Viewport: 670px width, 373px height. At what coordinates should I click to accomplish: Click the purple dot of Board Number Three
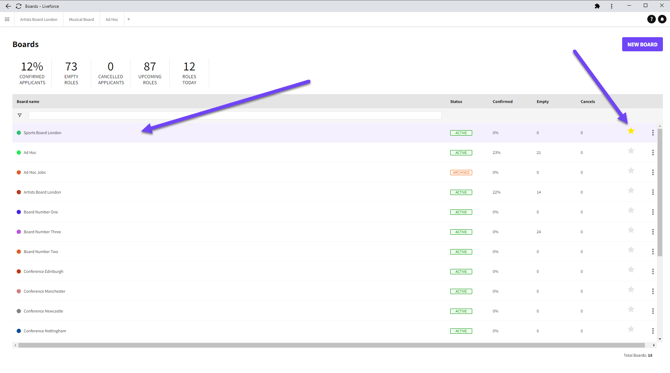[x=19, y=232]
